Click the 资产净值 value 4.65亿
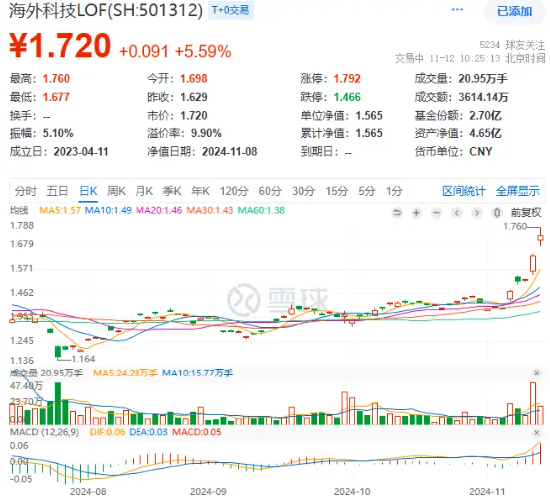550x500 pixels. pos(485,133)
